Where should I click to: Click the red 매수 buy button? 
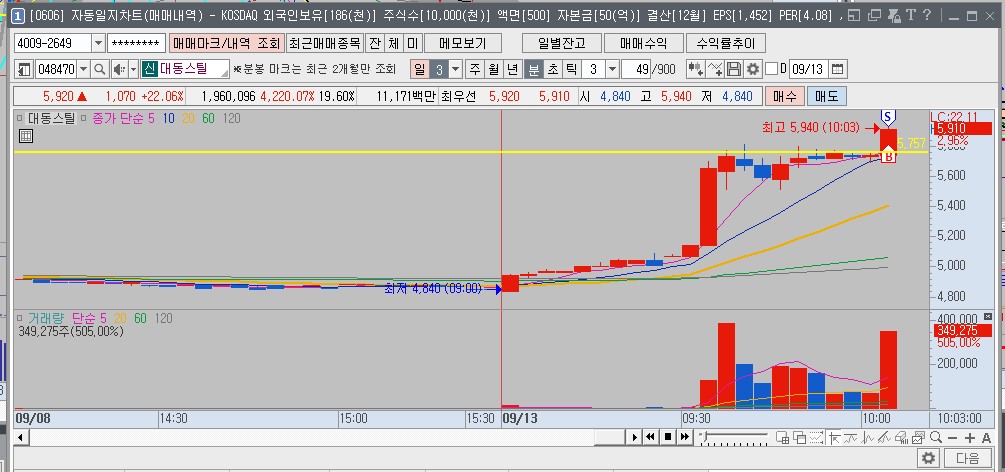tap(785, 96)
